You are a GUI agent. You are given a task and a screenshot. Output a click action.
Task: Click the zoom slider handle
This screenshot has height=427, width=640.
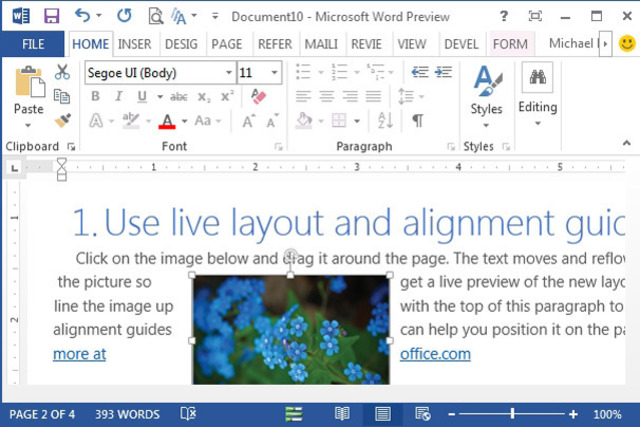tap(512, 414)
